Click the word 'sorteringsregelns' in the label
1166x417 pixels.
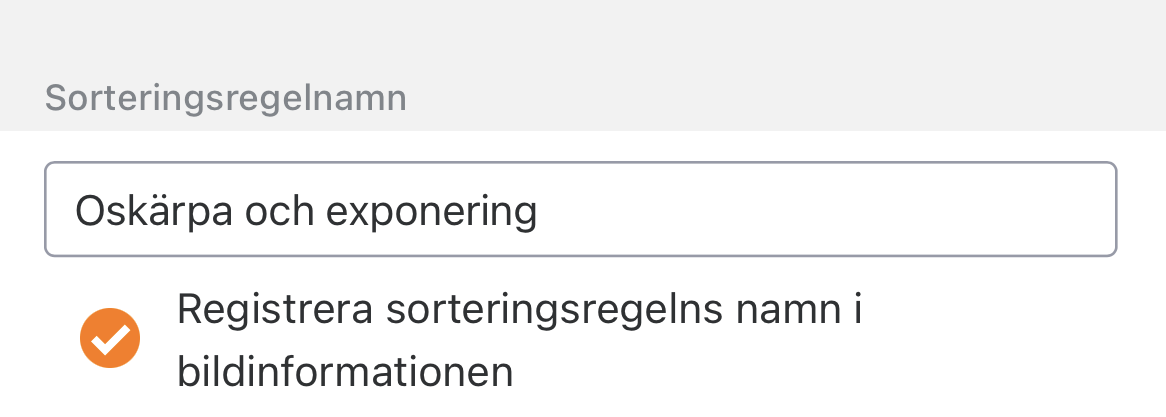539,311
